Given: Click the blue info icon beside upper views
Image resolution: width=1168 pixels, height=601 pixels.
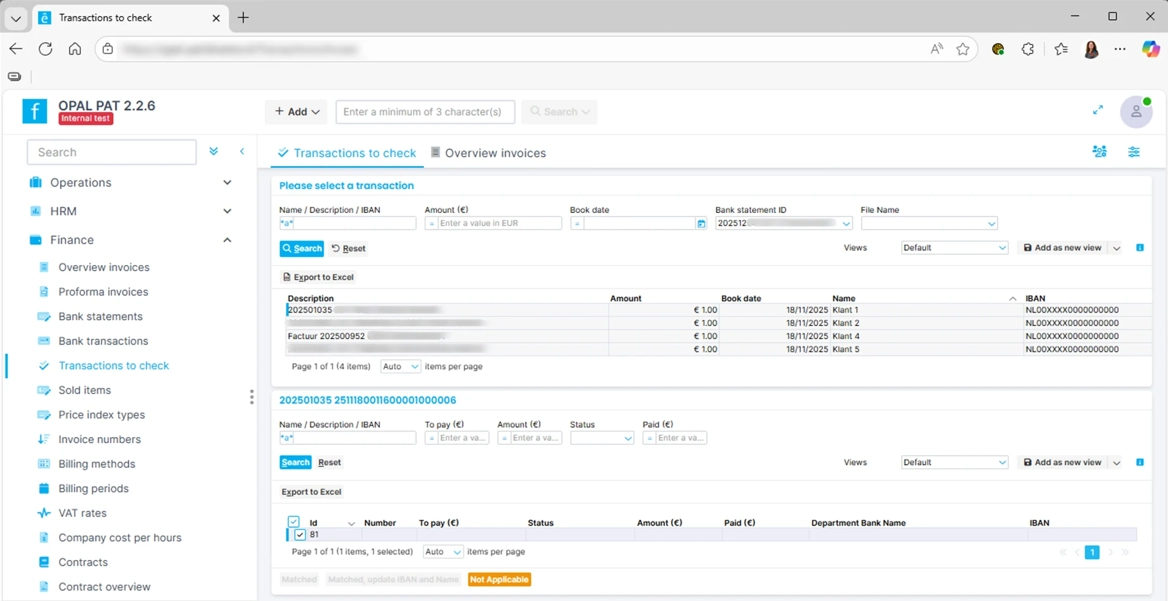Looking at the screenshot, I should click(1140, 248).
